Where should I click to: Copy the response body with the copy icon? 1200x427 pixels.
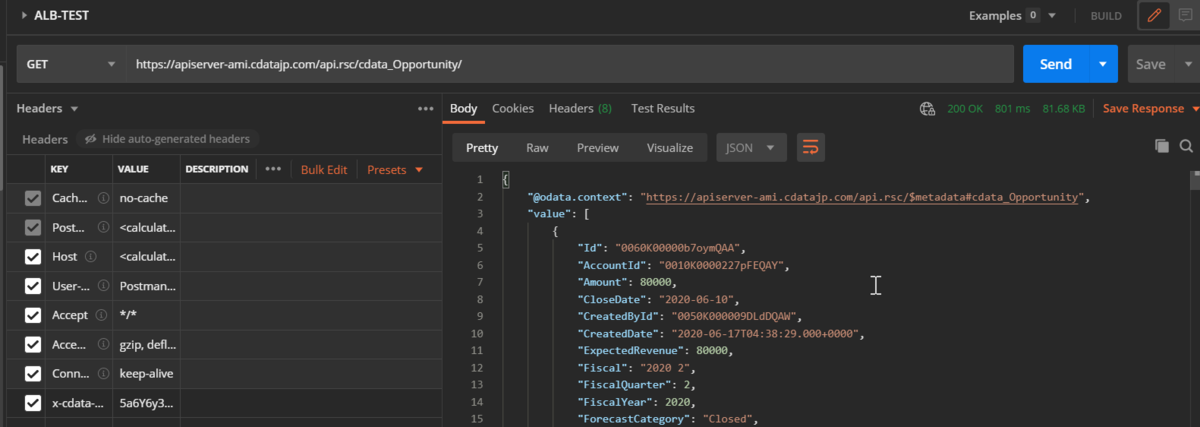[x=1161, y=146]
